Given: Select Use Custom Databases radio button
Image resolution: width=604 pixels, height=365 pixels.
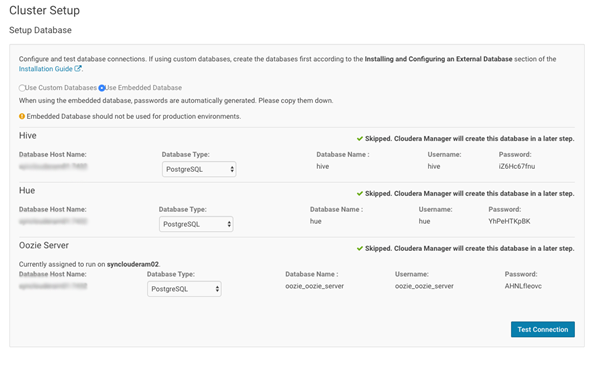Looking at the screenshot, I should [x=22, y=88].
